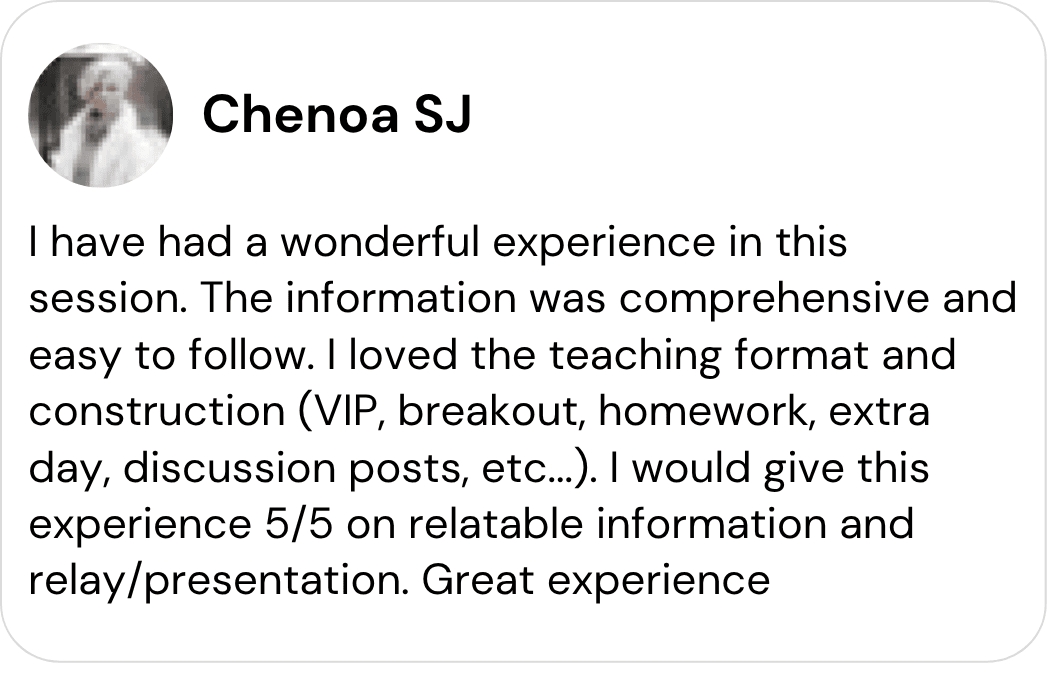Viewport: 1047px width, 673px height.
Task: Click the closing words "Great experience"
Action: 595,579
